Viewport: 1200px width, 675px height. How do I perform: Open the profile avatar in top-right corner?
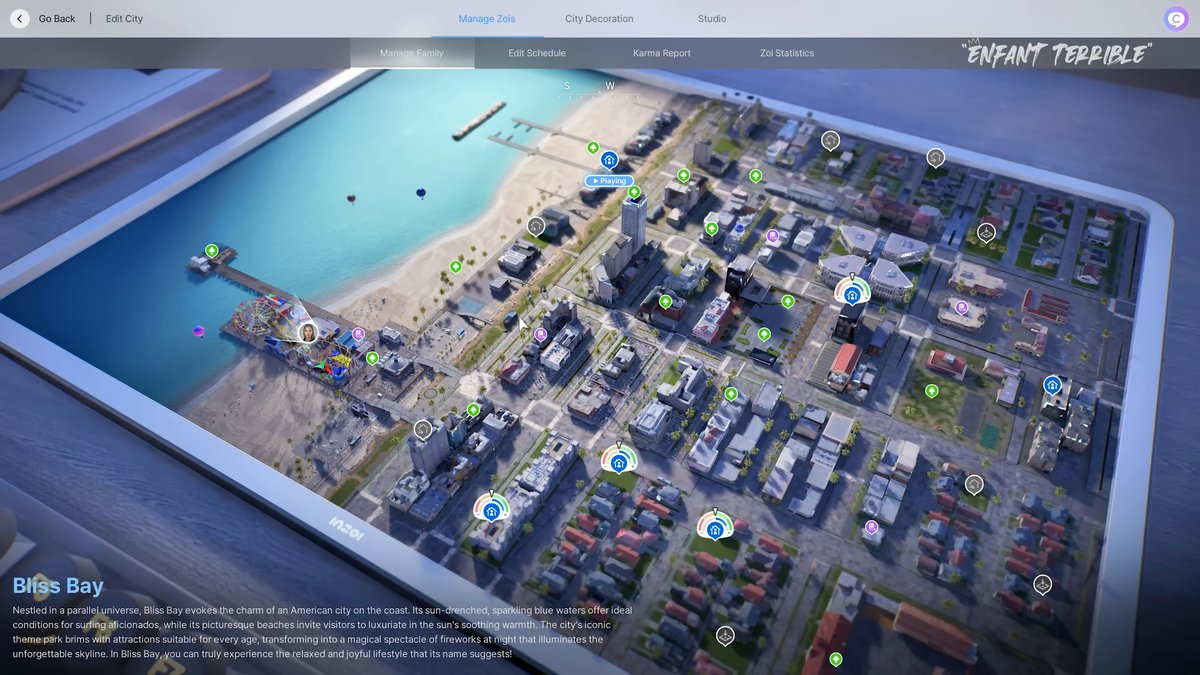[x=1176, y=18]
